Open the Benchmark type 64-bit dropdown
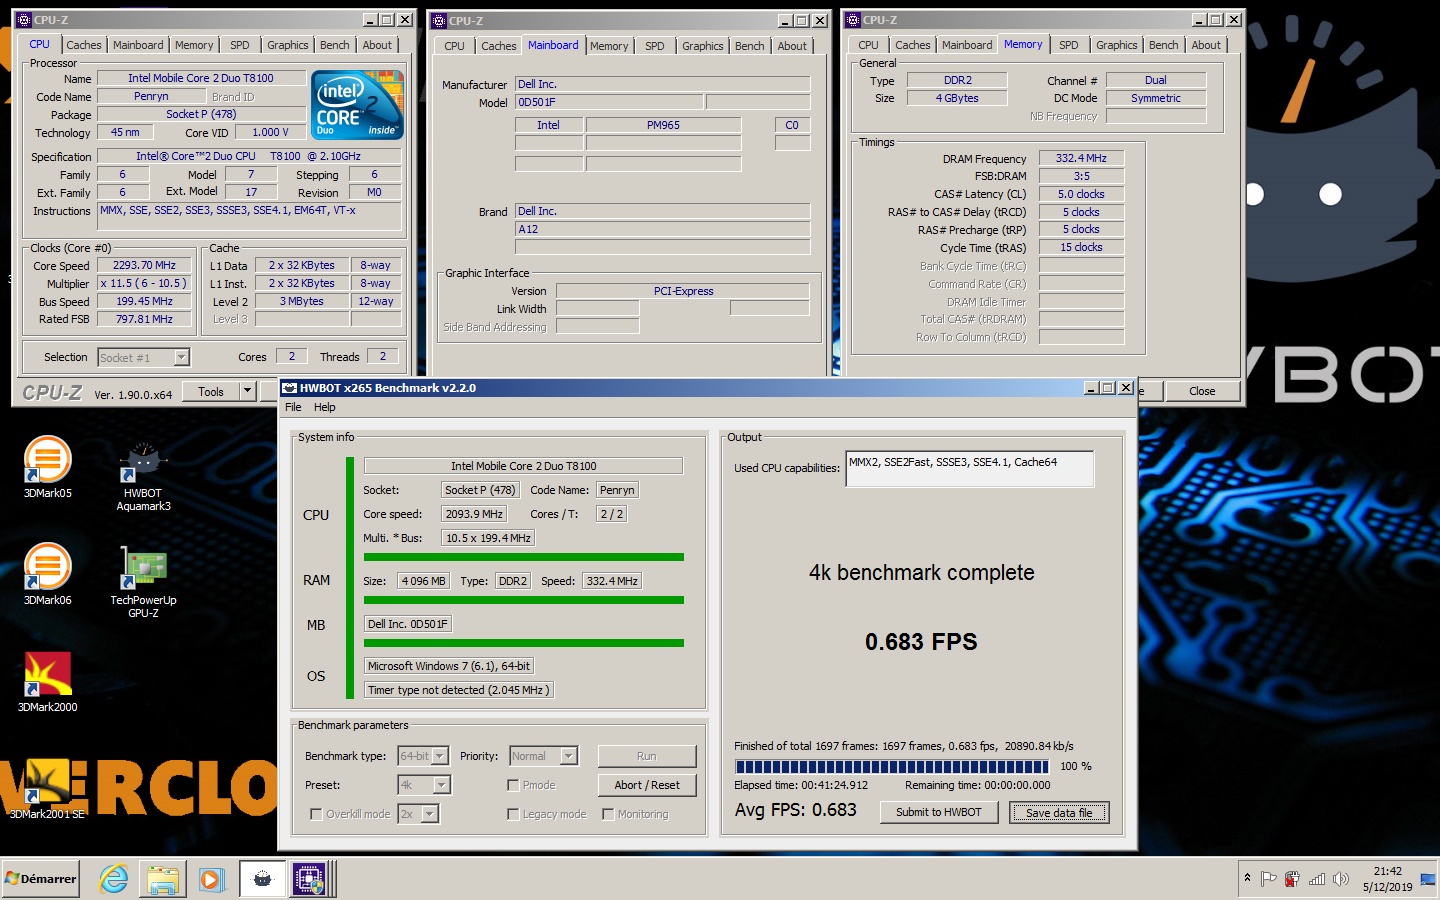The image size is (1440, 900). tap(439, 756)
